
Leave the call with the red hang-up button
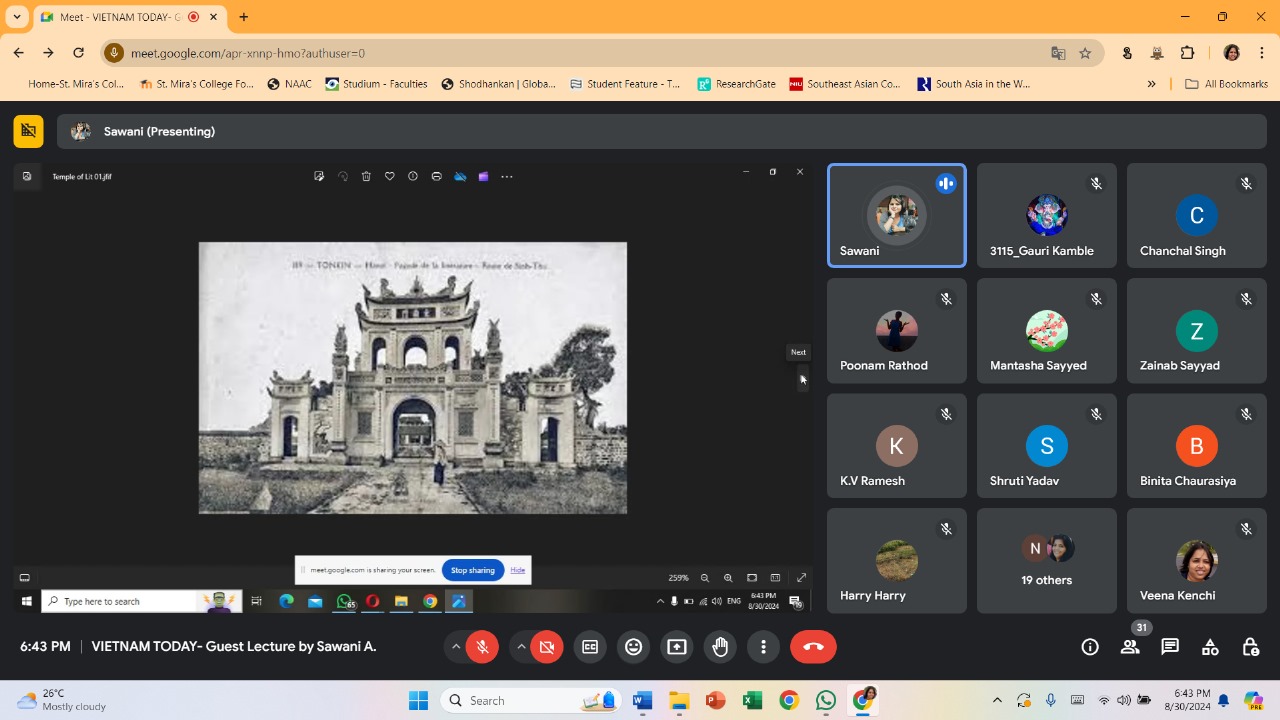pyautogui.click(x=813, y=647)
